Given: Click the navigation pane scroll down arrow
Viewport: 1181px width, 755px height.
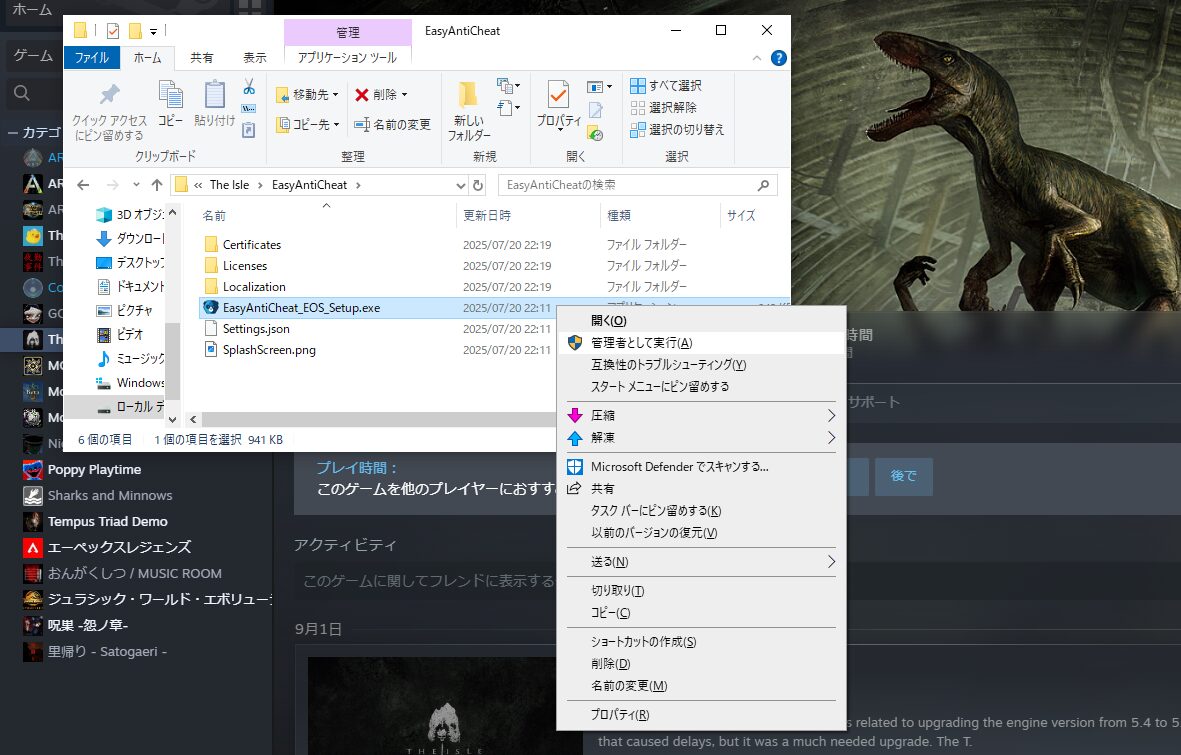Looking at the screenshot, I should pyautogui.click(x=172, y=420).
